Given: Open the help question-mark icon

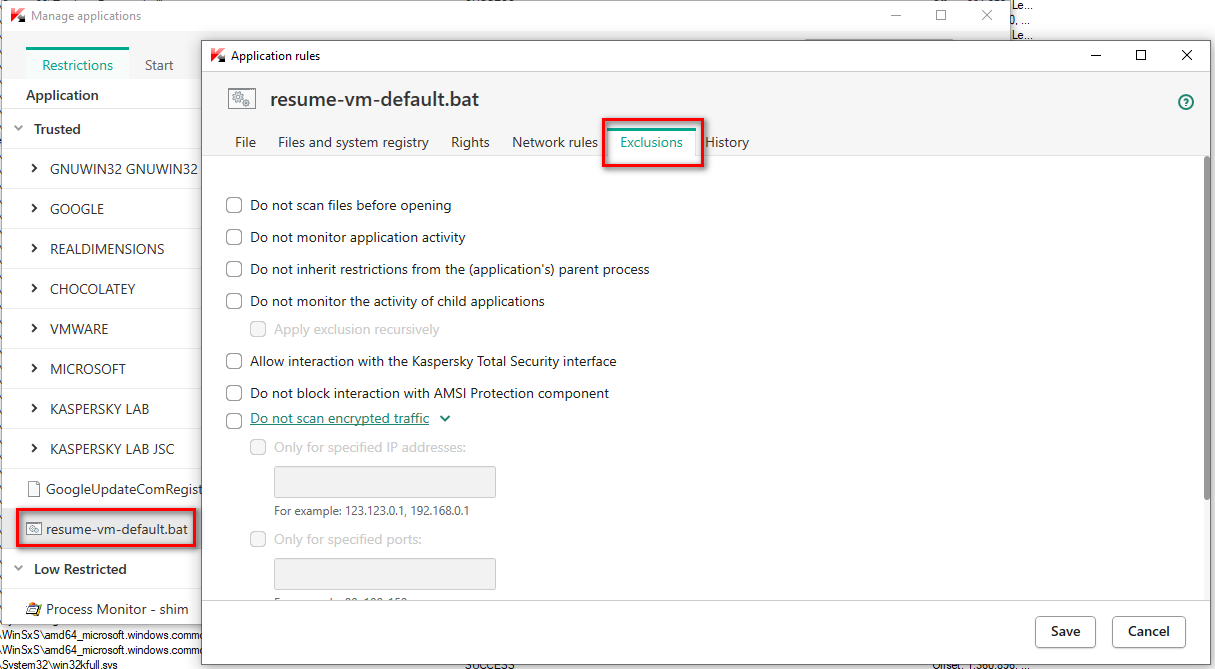Looking at the screenshot, I should (1186, 102).
